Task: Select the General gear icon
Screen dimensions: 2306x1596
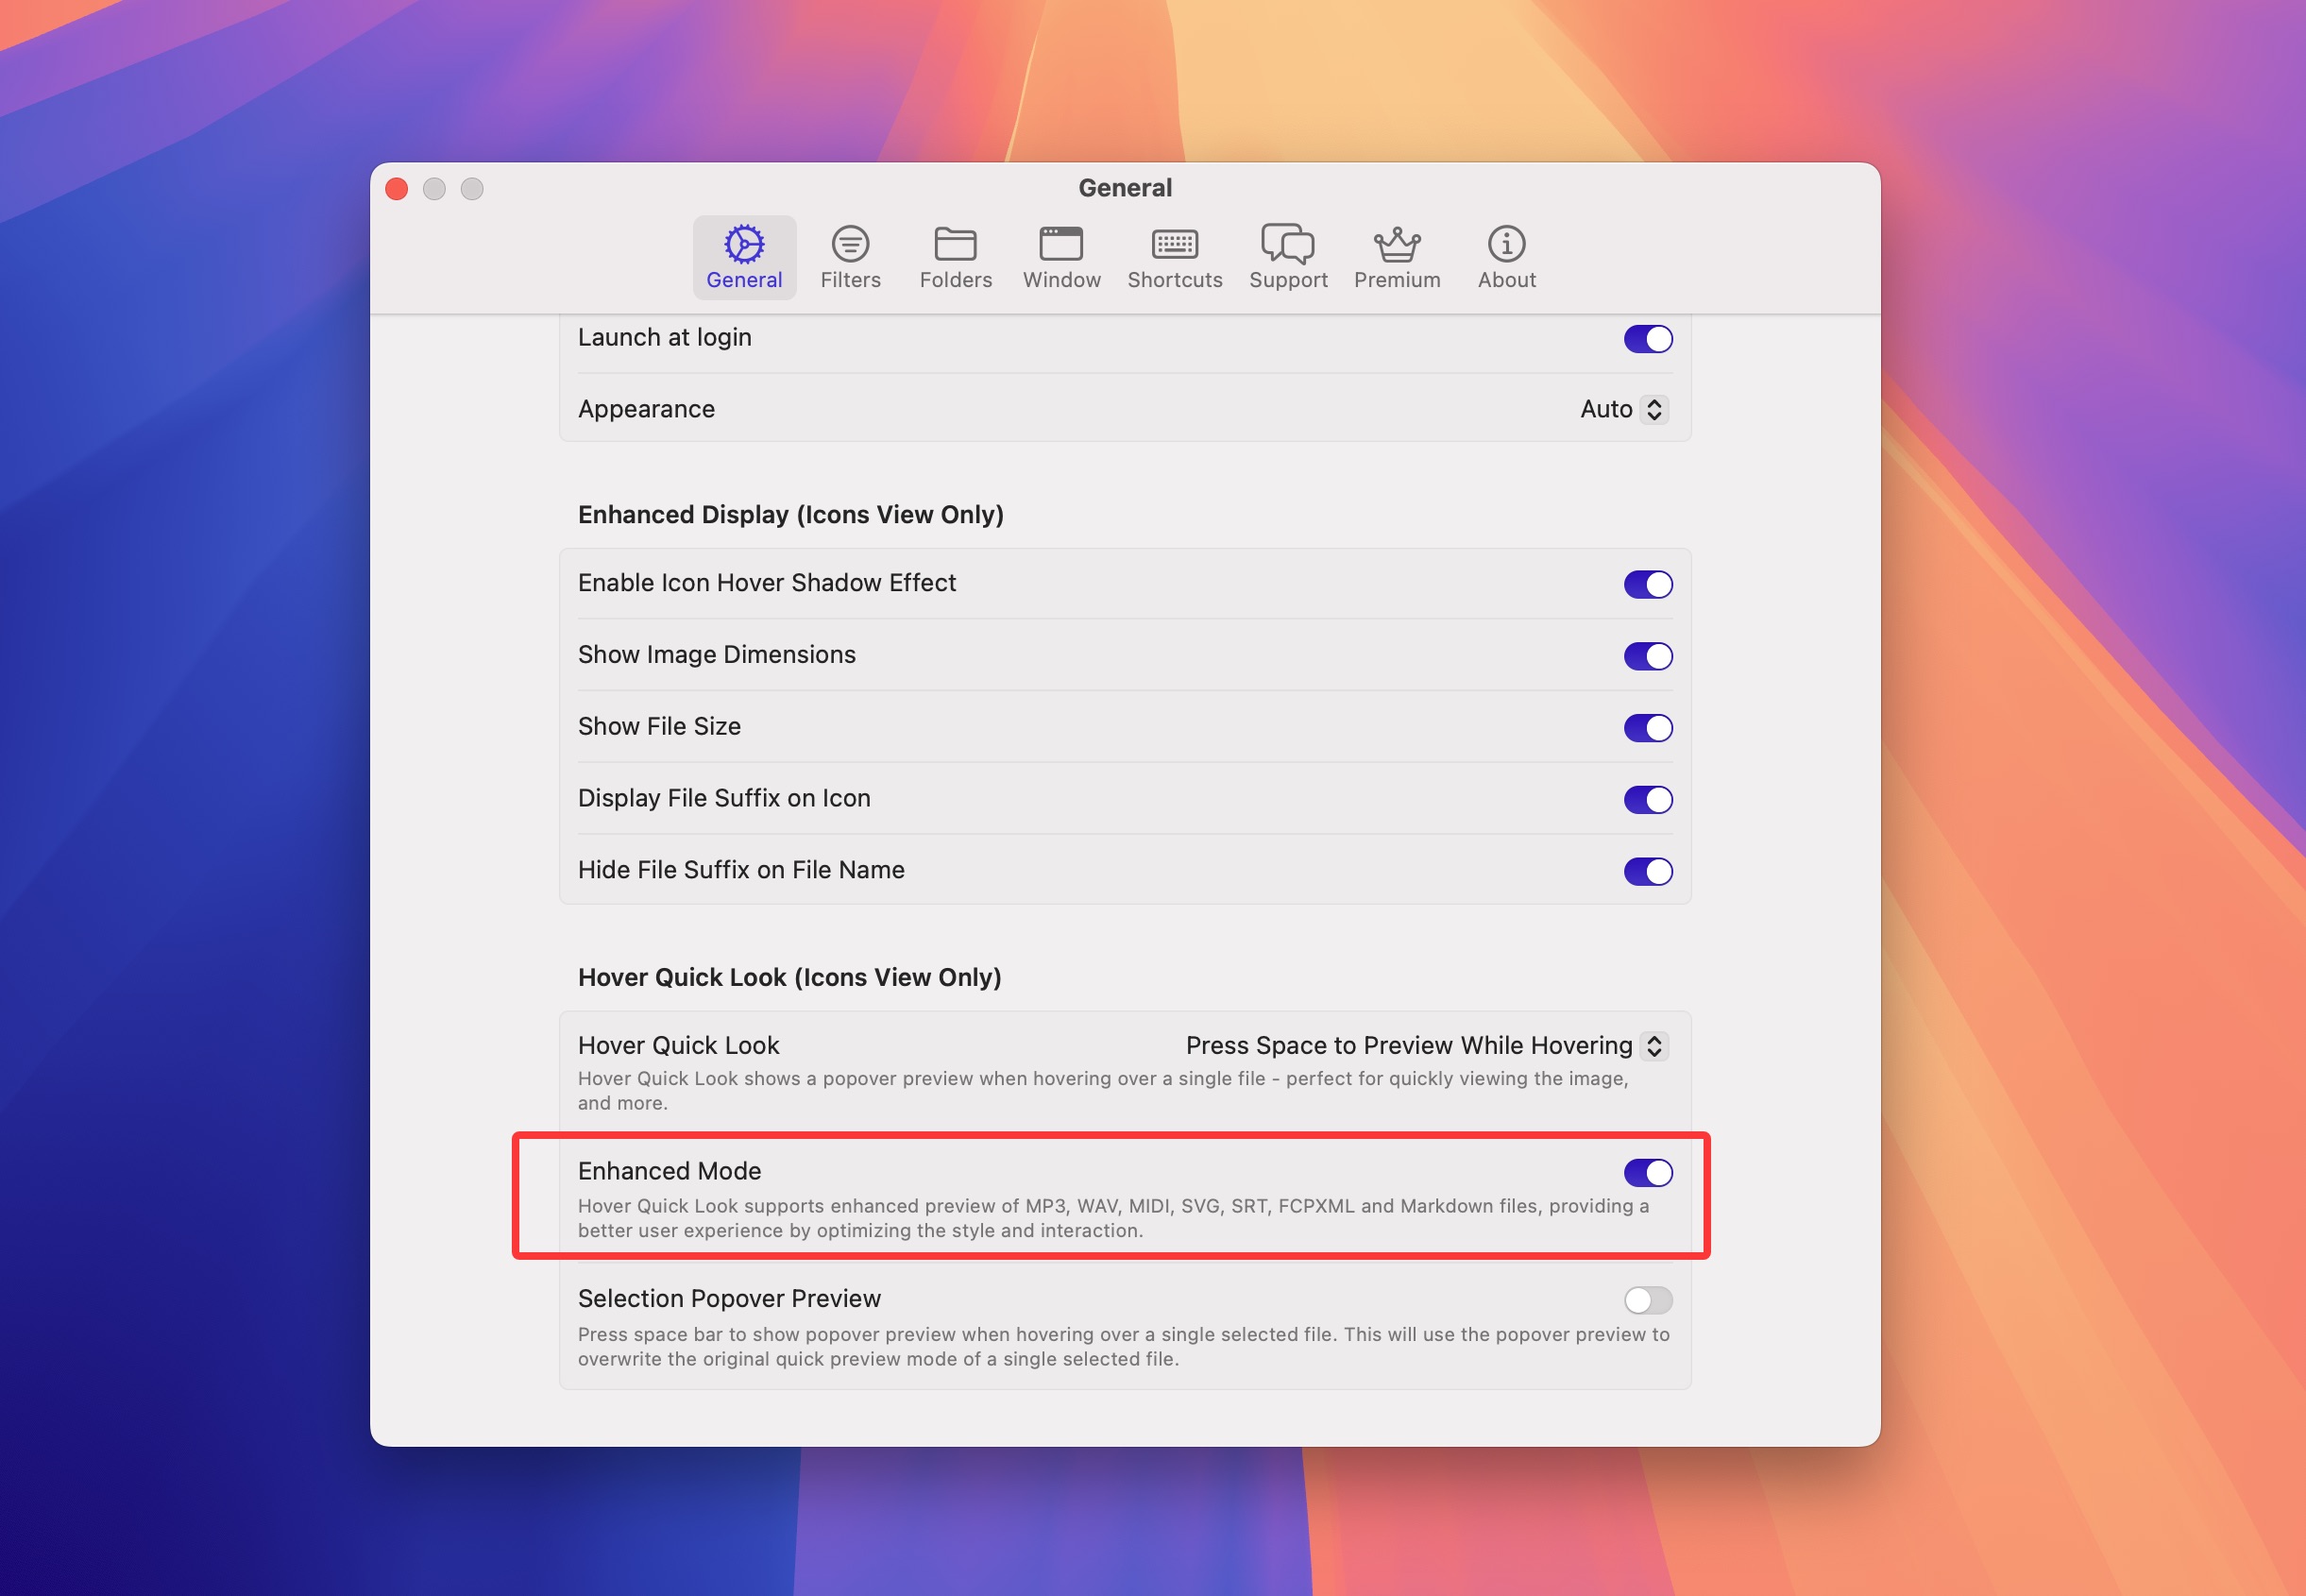Action: click(744, 244)
